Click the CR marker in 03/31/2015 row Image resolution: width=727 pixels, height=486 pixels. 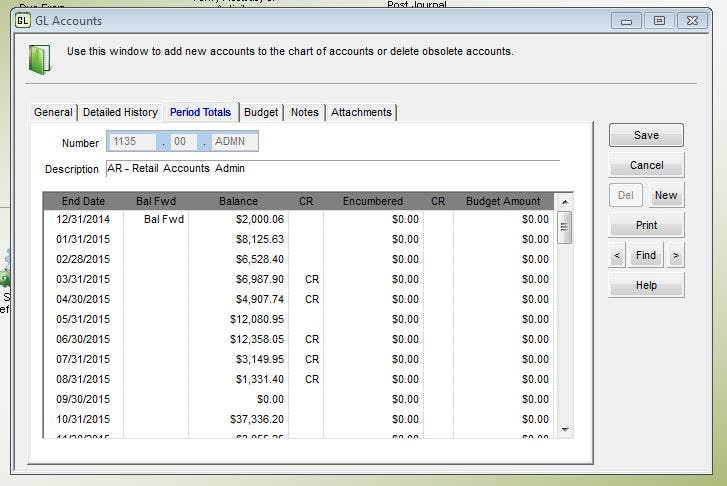[312, 279]
